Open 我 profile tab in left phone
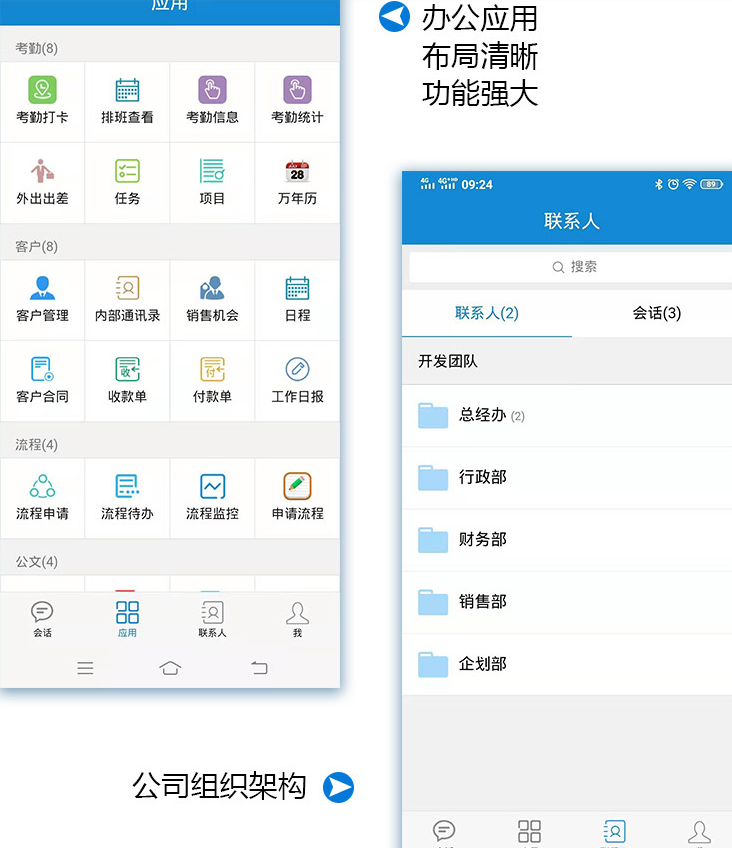This screenshot has width=732, height=848. [297, 619]
